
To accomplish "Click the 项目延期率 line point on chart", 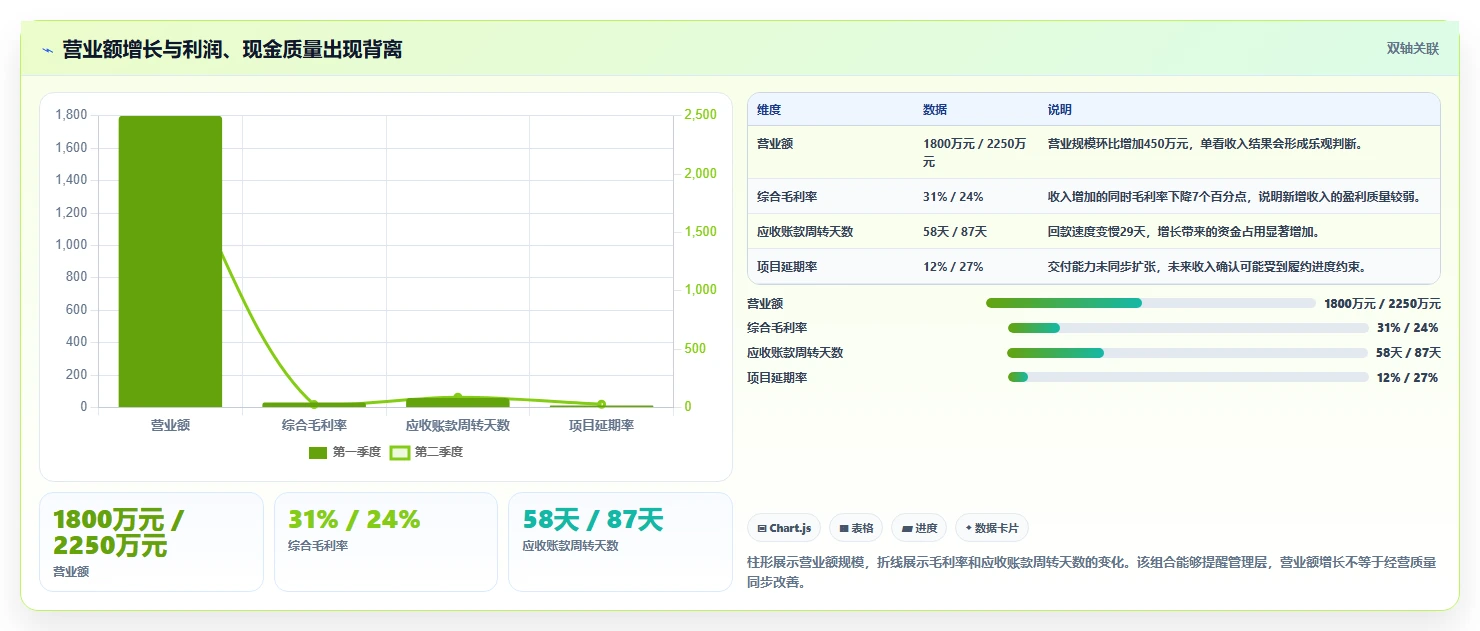I will click(601, 404).
